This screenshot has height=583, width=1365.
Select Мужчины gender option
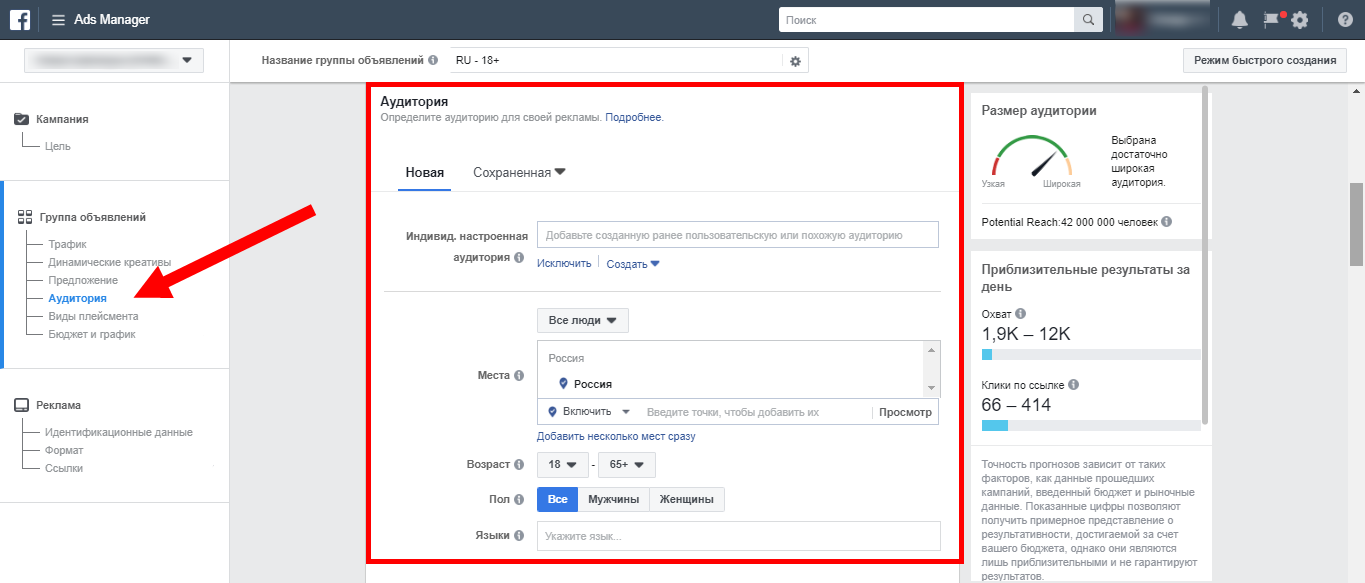pos(613,499)
